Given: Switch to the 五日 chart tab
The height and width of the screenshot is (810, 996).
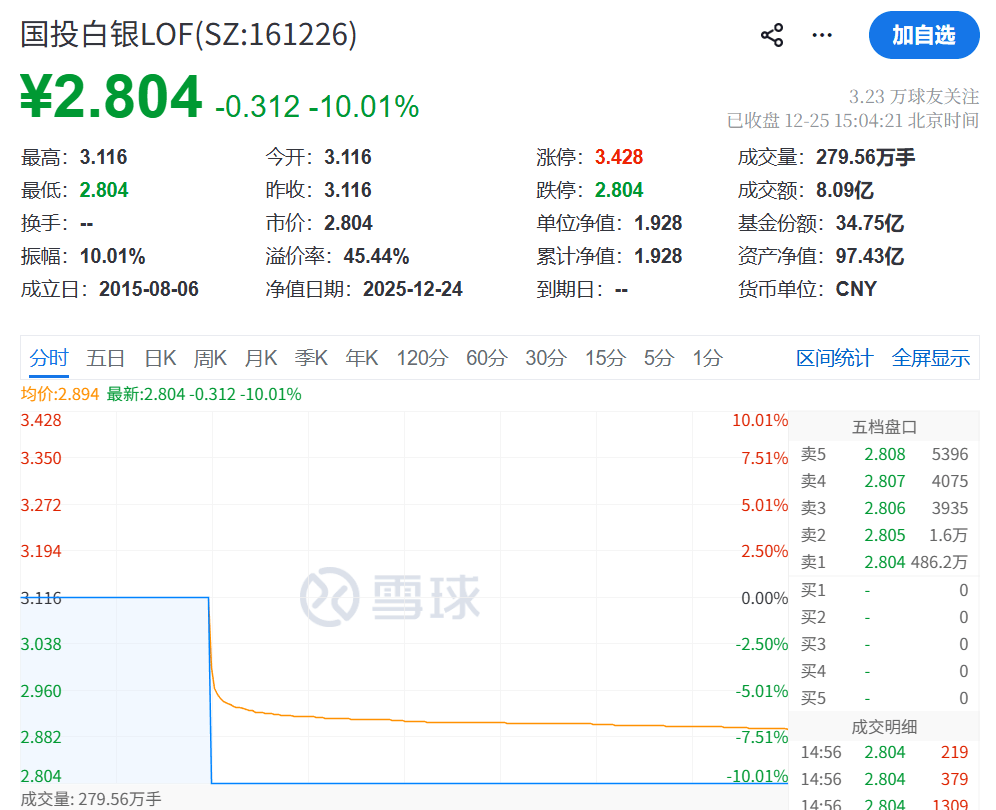Looking at the screenshot, I should click(x=106, y=358).
